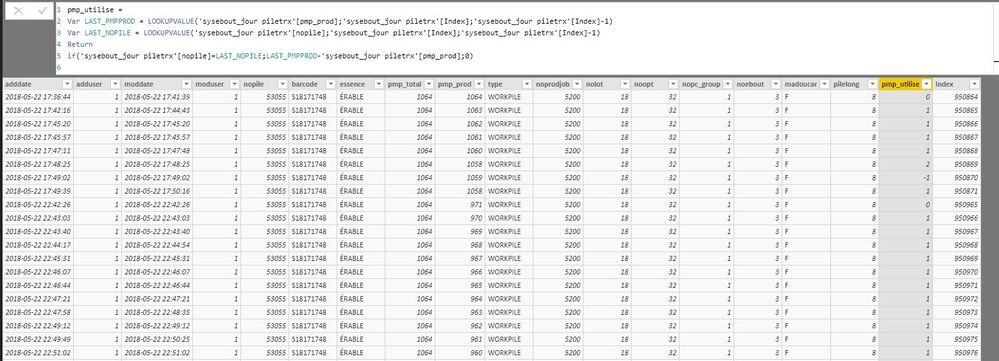Click the cell with Index 950870

coord(956,178)
